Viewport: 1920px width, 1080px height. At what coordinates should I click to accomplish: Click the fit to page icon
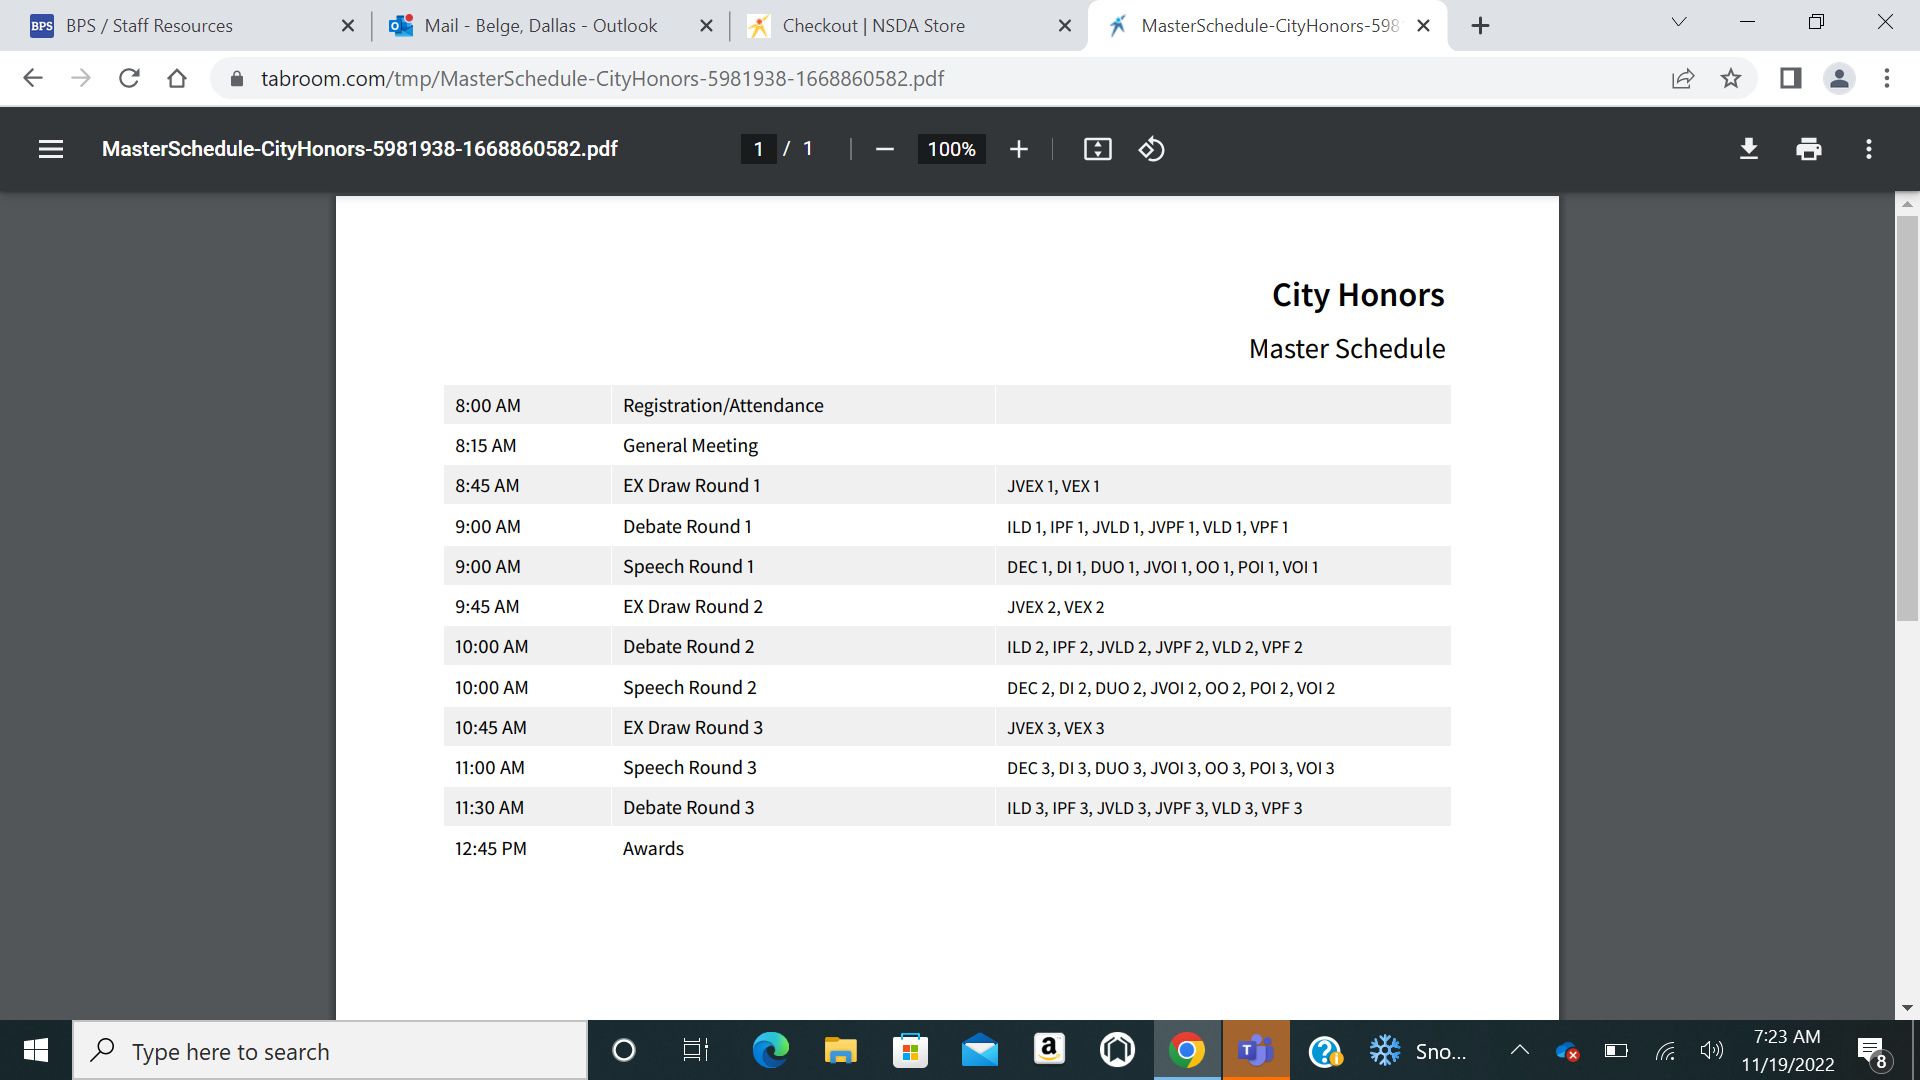click(1097, 149)
